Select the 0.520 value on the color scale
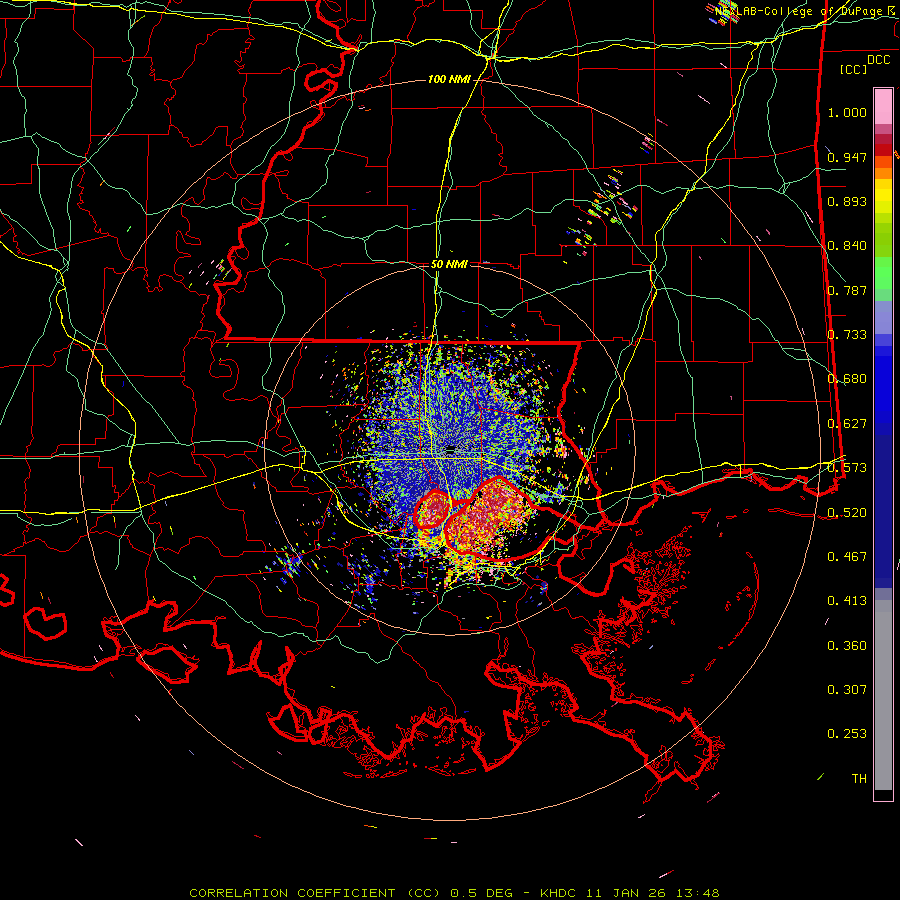Viewport: 900px width, 900px height. tap(847, 513)
